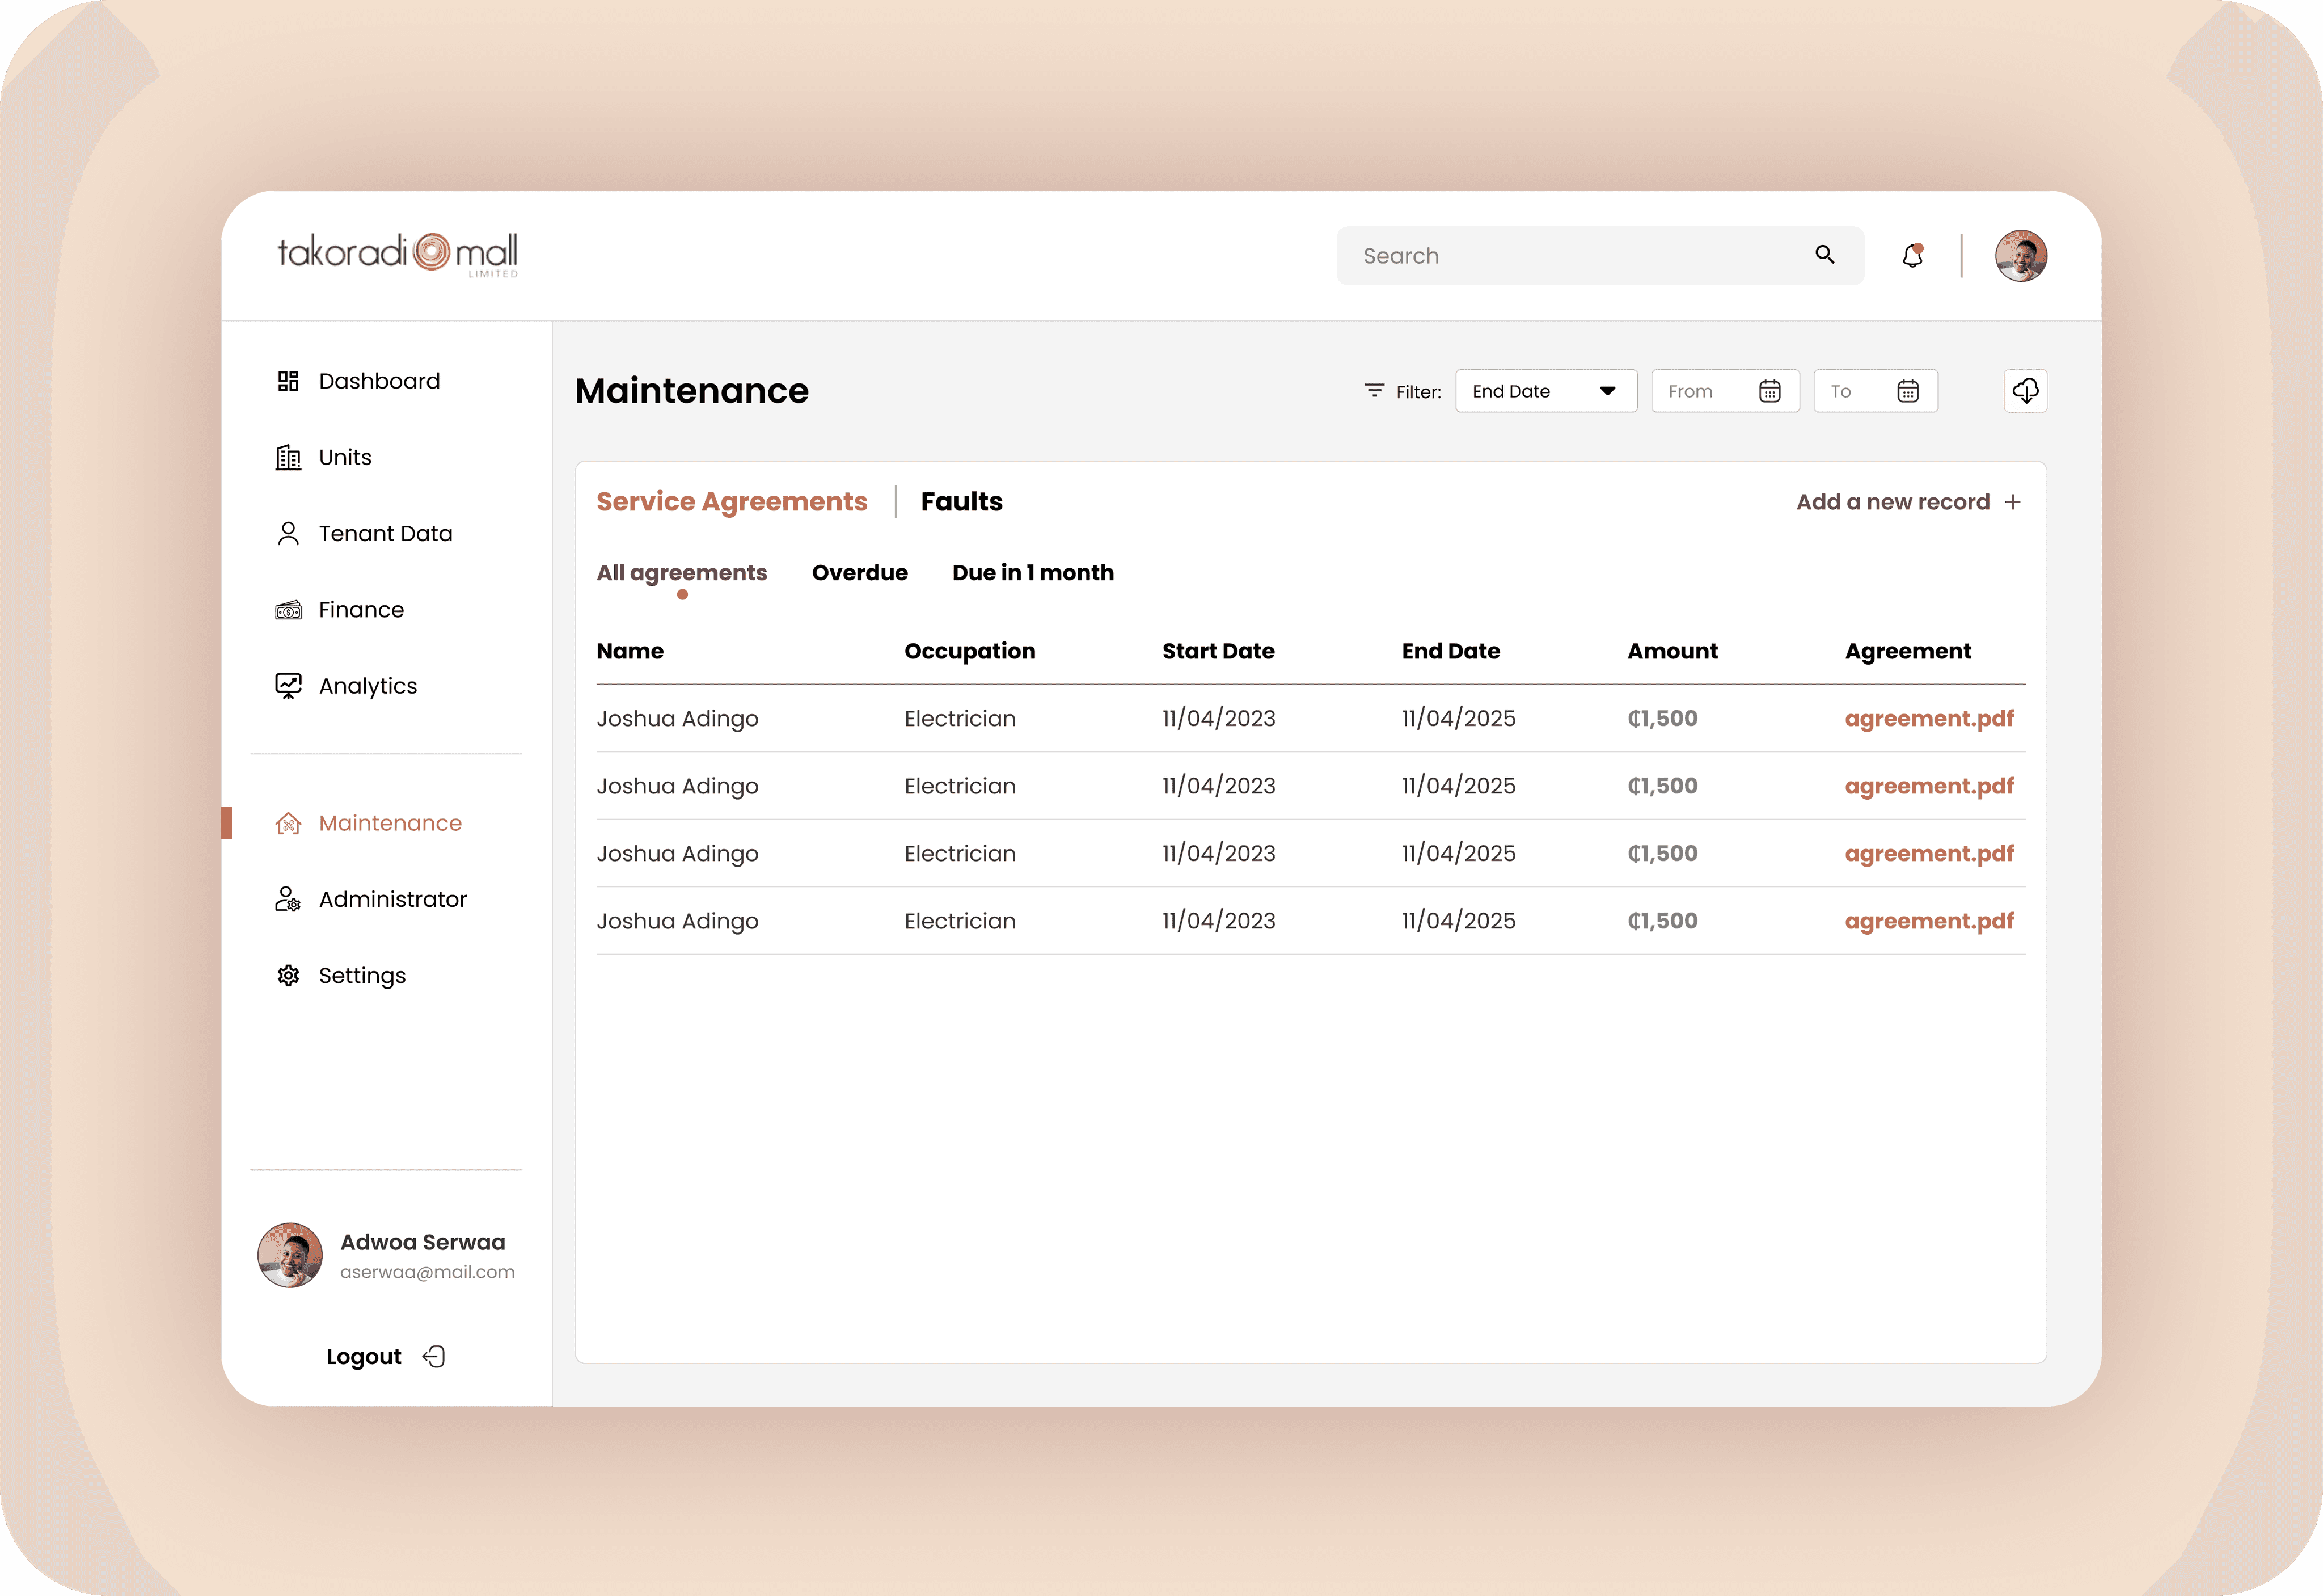Open the first row's agreement.pdf link

[1928, 719]
